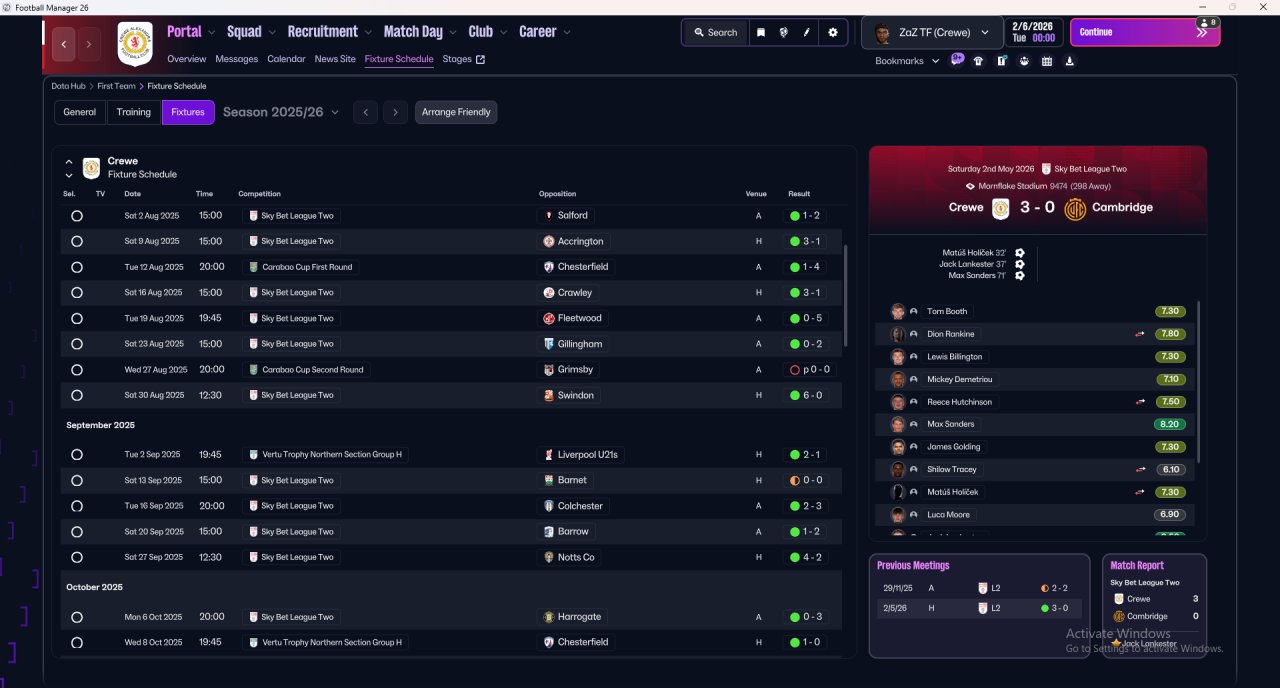1280x688 pixels.
Task: Click the Search button
Action: [x=714, y=32]
